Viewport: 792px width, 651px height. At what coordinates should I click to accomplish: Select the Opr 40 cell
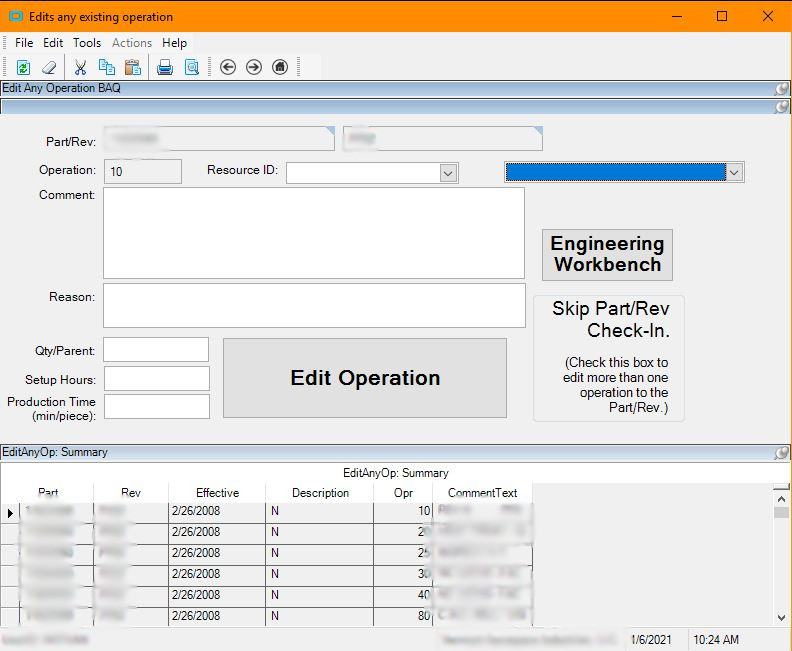[x=403, y=595]
